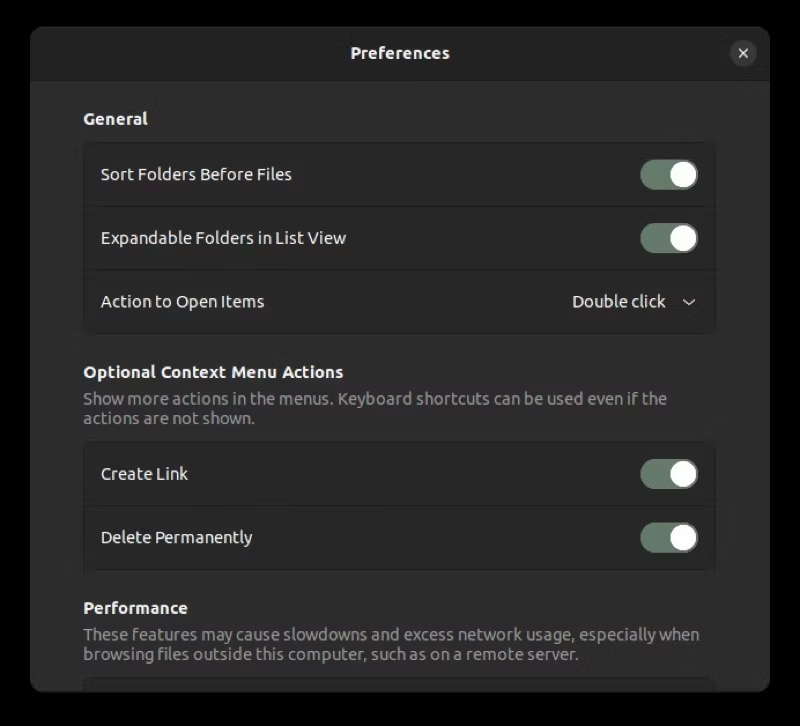
Task: Click the partially visible row below Performance description
Action: (399, 685)
